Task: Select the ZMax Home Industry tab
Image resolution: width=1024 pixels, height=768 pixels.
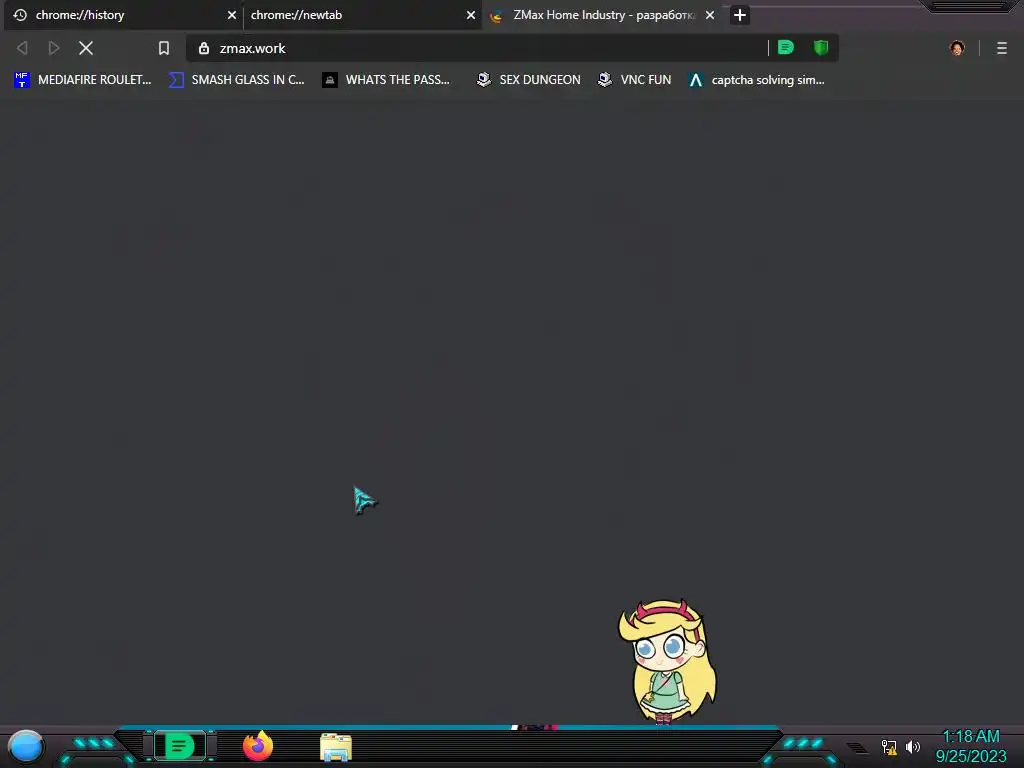Action: click(603, 15)
